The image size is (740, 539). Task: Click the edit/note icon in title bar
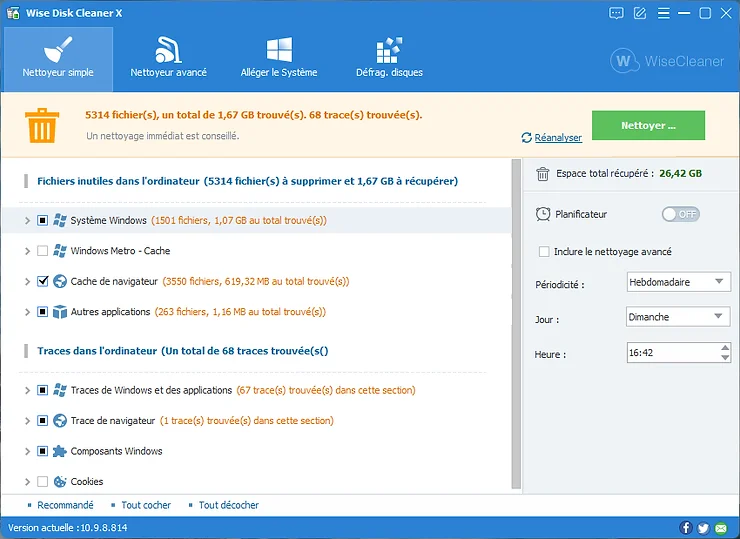point(639,13)
